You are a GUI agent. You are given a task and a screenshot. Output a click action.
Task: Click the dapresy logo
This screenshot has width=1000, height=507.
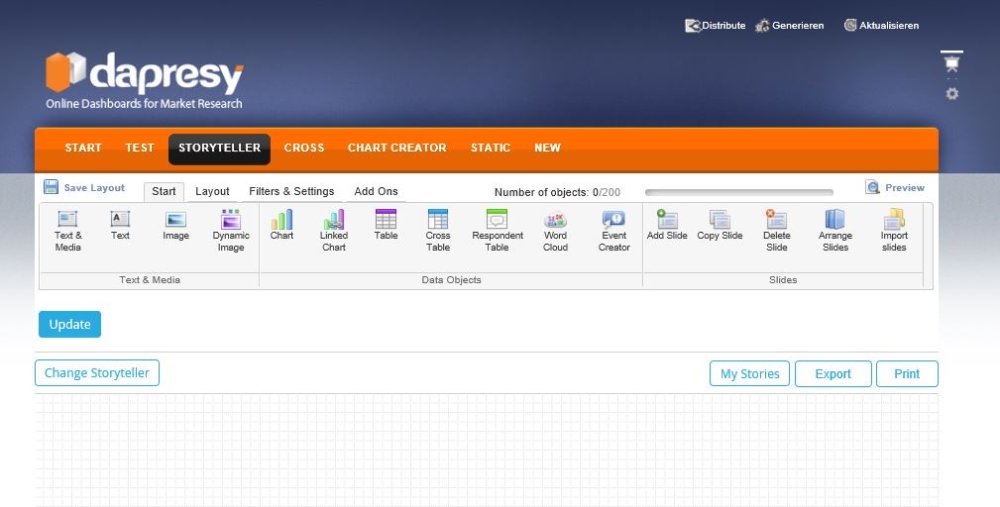pos(144,80)
